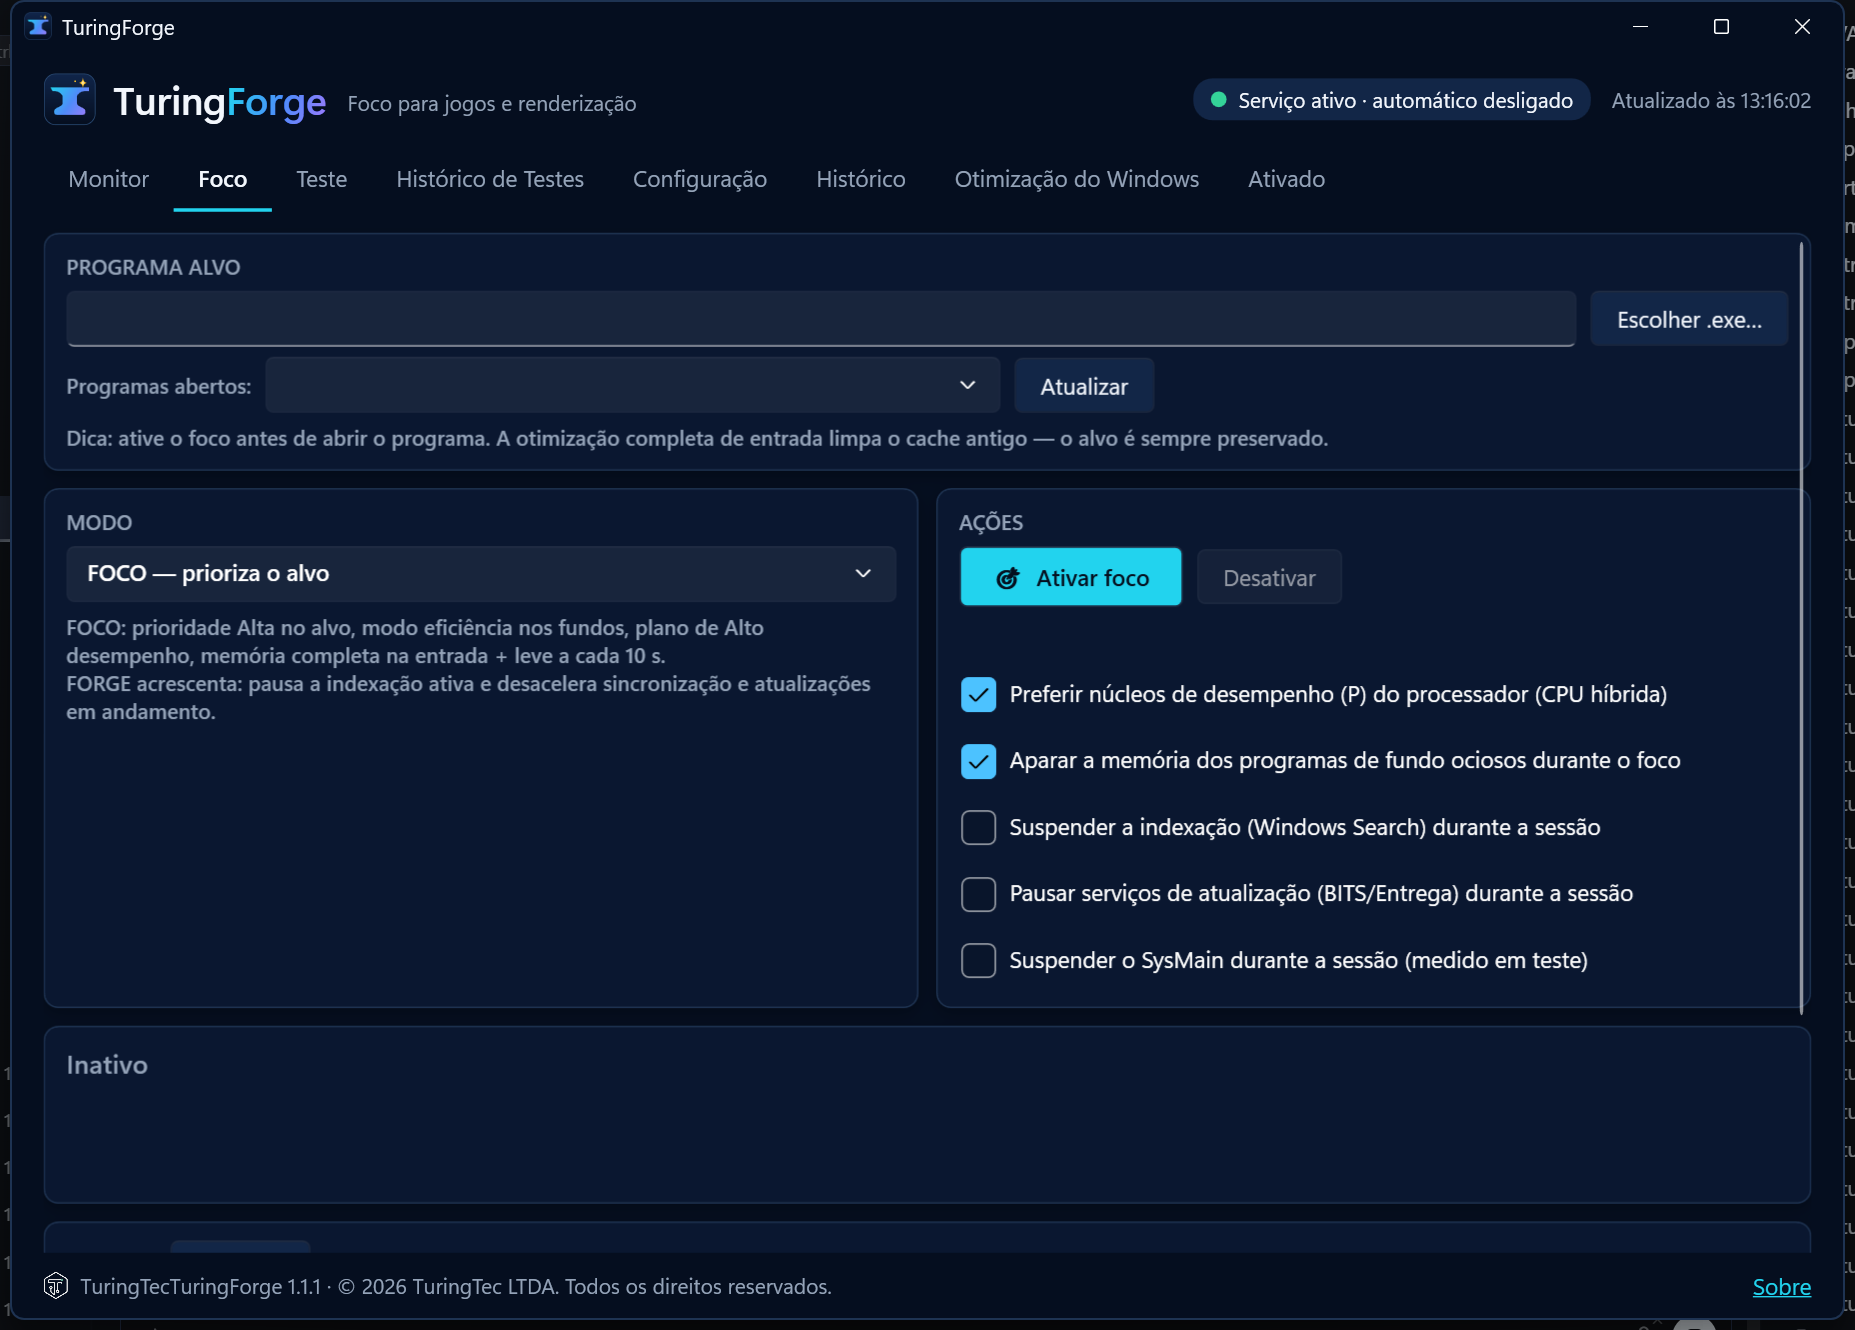Screen dimensions: 1855x1330
Task: Open the Sobre link
Action: click(1781, 1287)
